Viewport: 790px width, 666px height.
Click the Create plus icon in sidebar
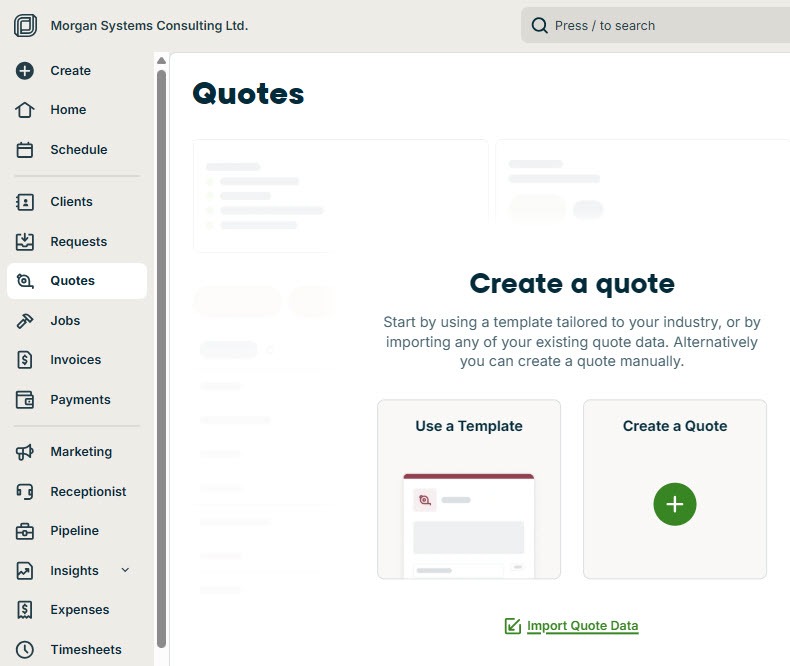(x=25, y=71)
